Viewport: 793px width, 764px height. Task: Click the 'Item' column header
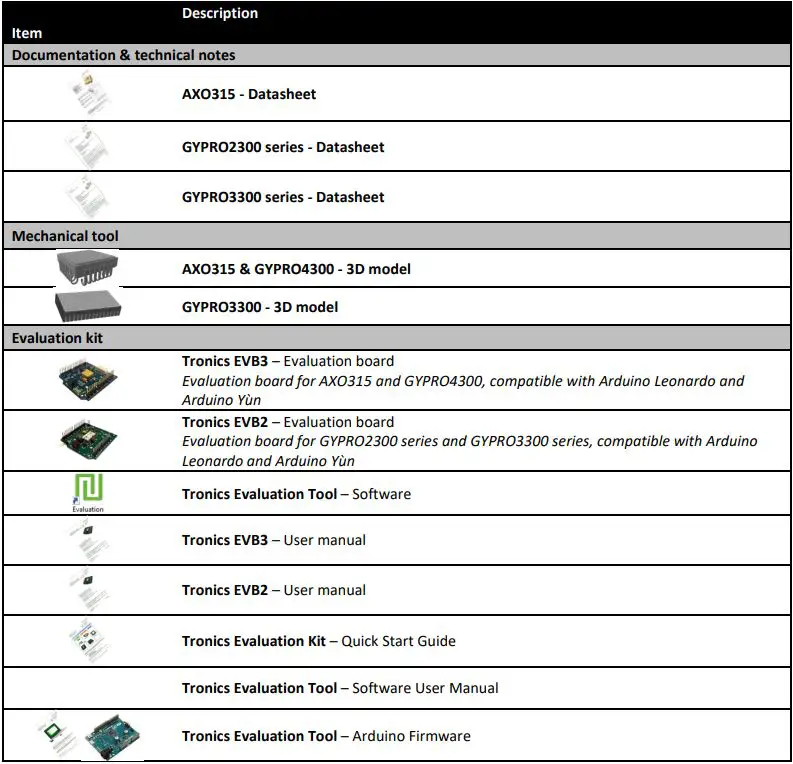(x=27, y=33)
